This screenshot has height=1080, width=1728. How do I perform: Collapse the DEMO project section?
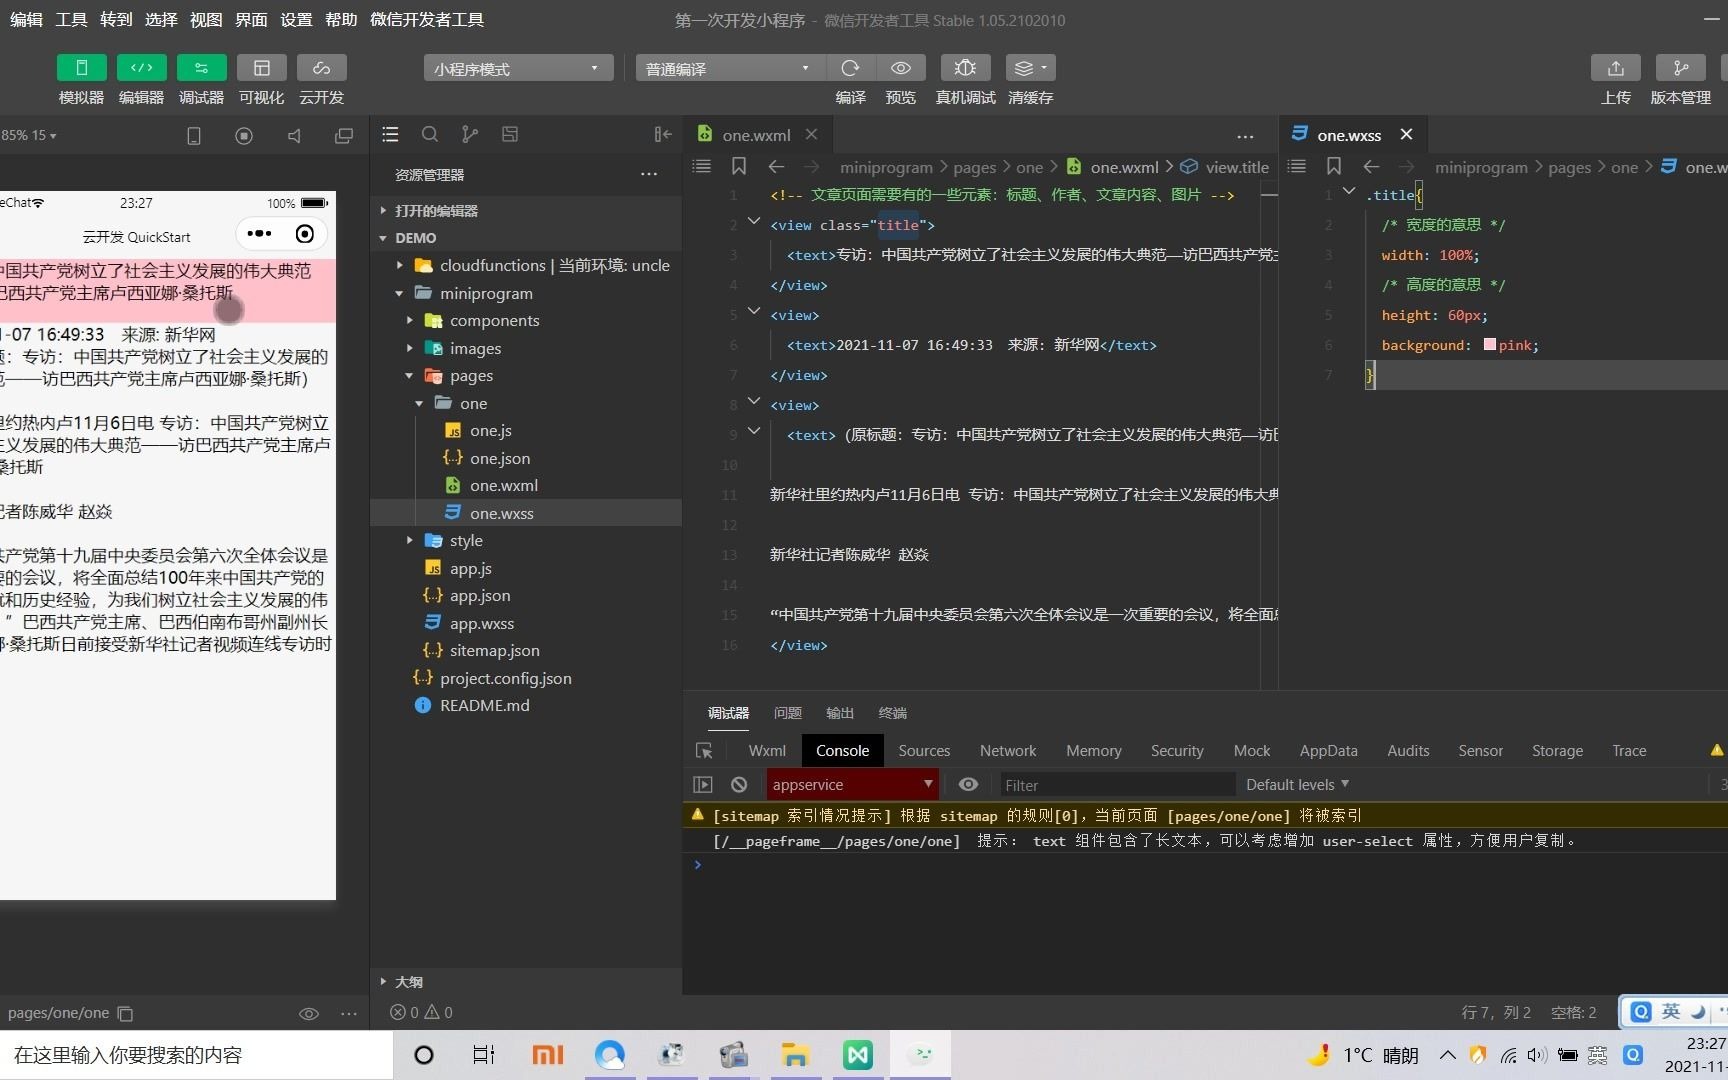click(415, 238)
